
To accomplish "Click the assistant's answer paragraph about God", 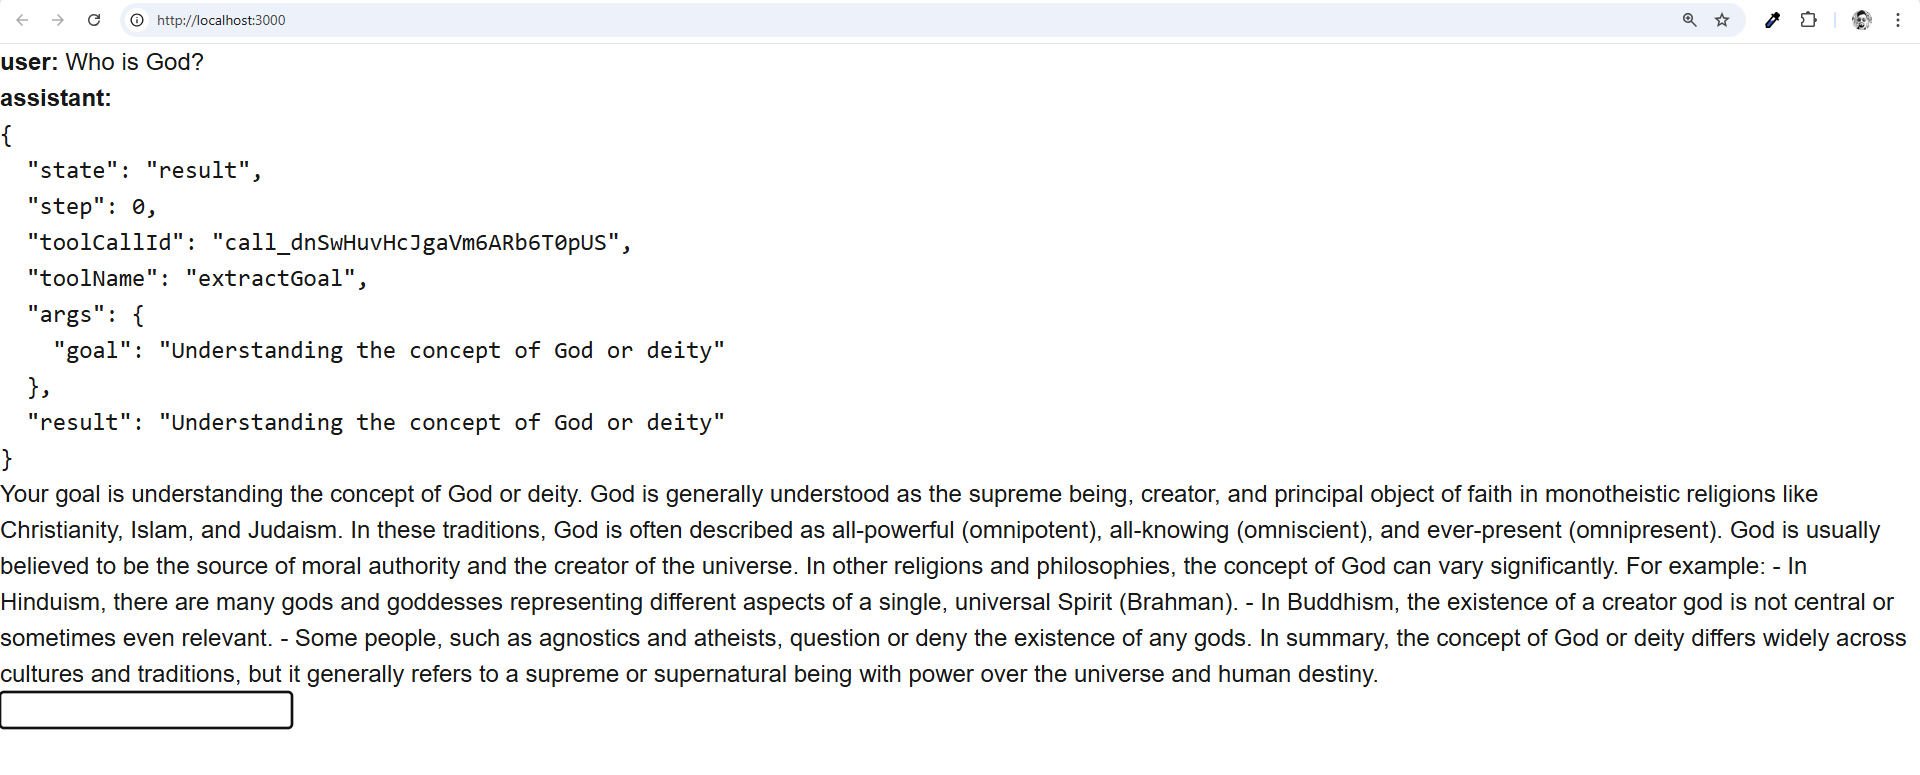I will pyautogui.click(x=955, y=584).
